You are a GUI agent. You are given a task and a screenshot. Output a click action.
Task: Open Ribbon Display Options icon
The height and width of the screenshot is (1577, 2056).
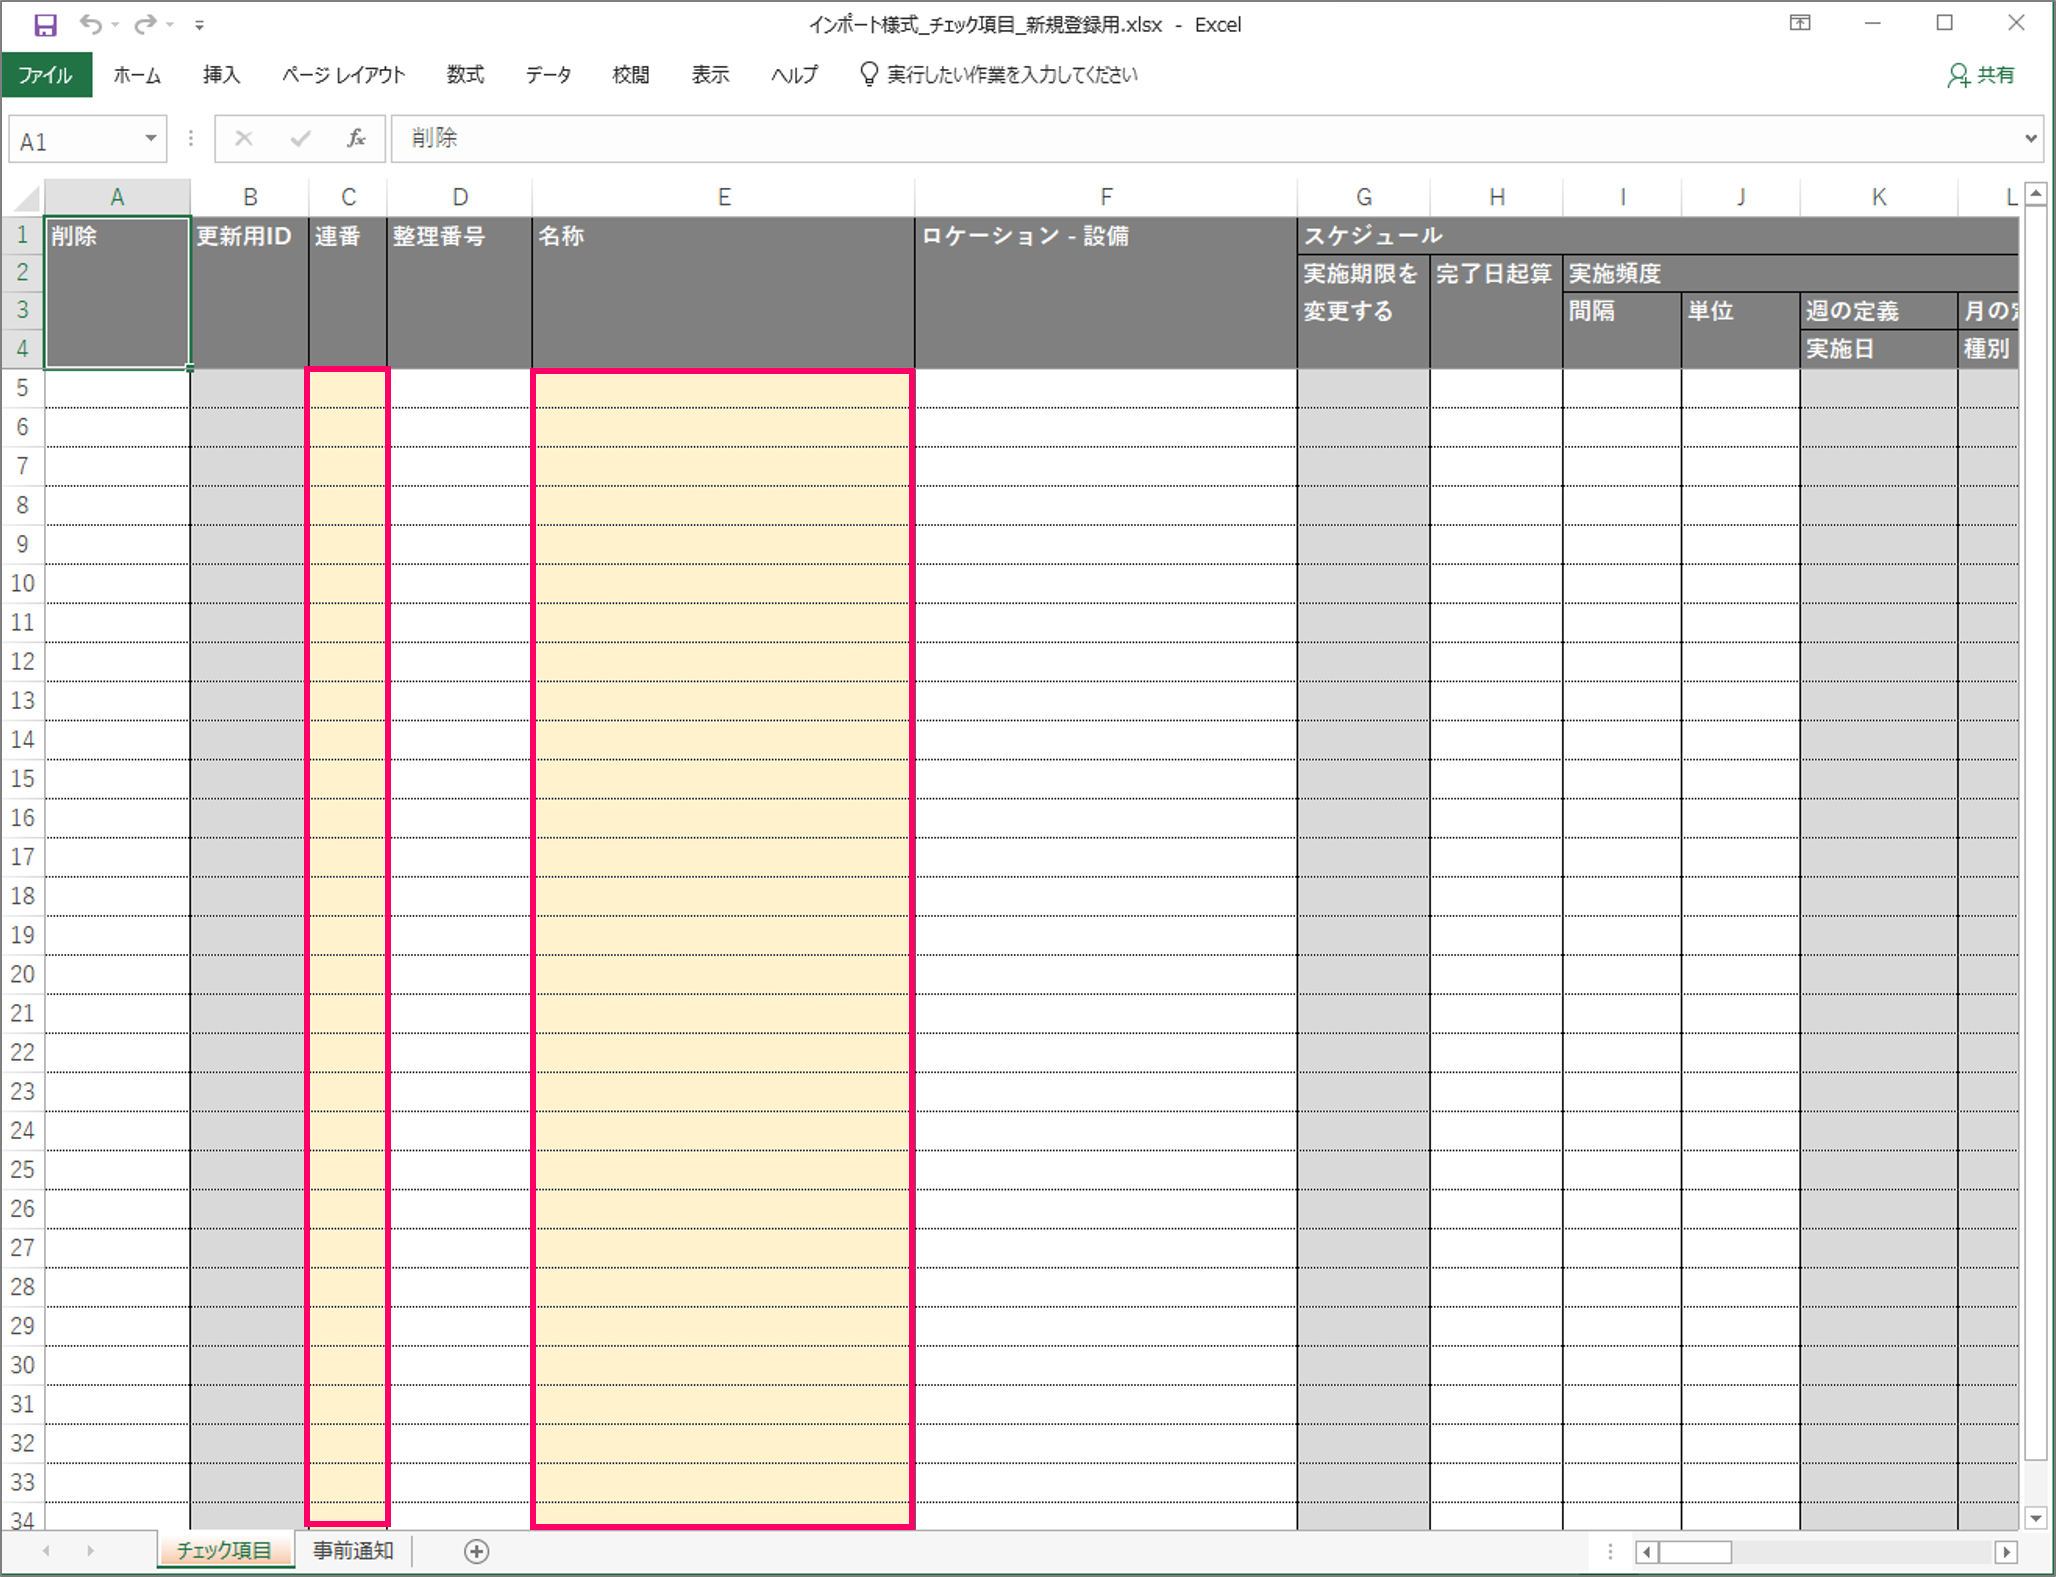point(1800,24)
